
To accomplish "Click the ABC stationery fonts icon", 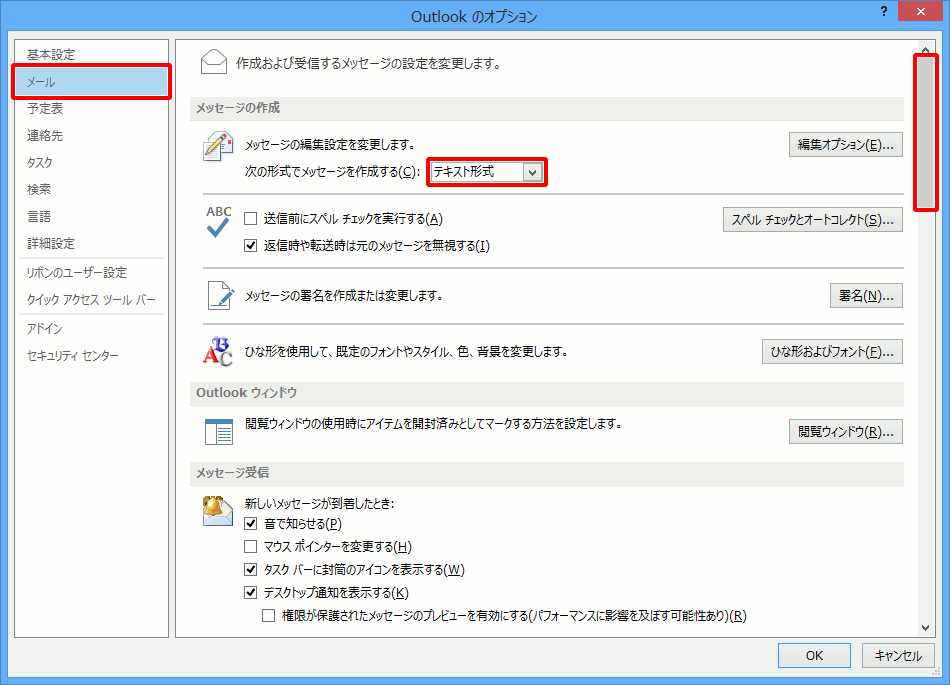I will point(218,351).
